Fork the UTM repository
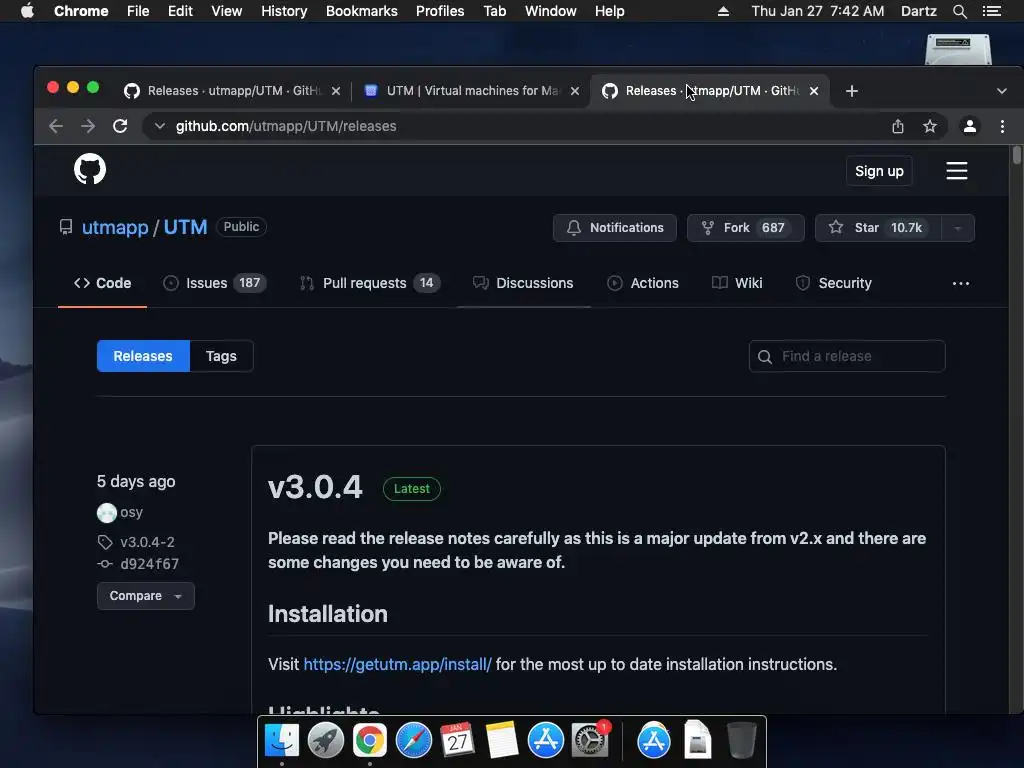Image resolution: width=1024 pixels, height=768 pixels. [745, 228]
